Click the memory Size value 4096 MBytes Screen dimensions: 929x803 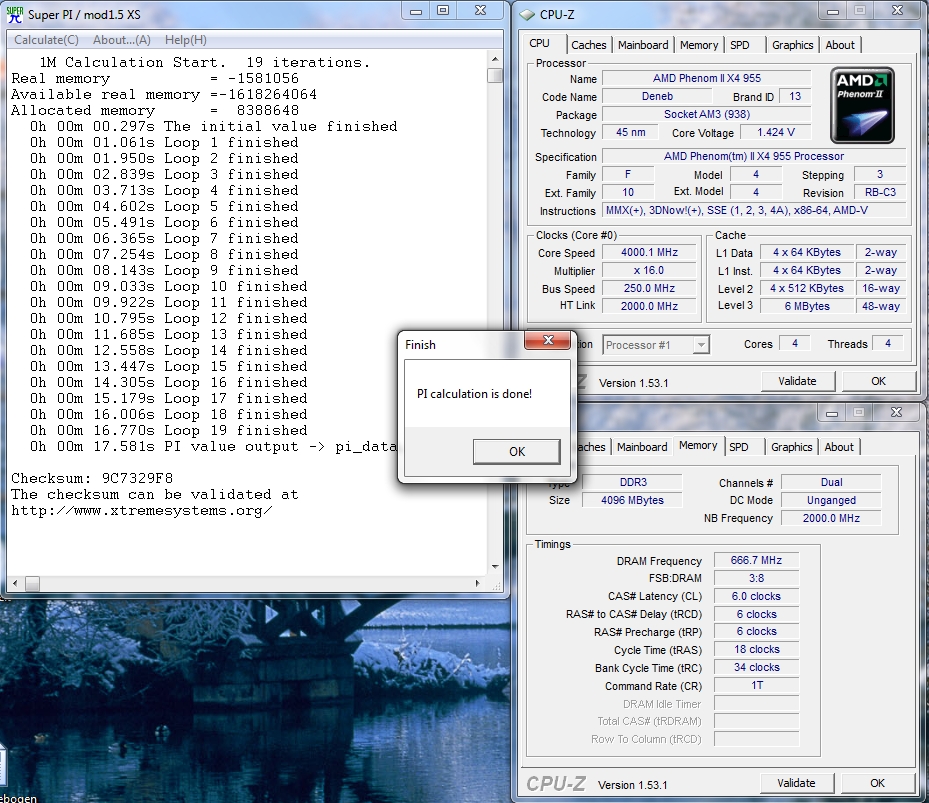click(x=632, y=500)
